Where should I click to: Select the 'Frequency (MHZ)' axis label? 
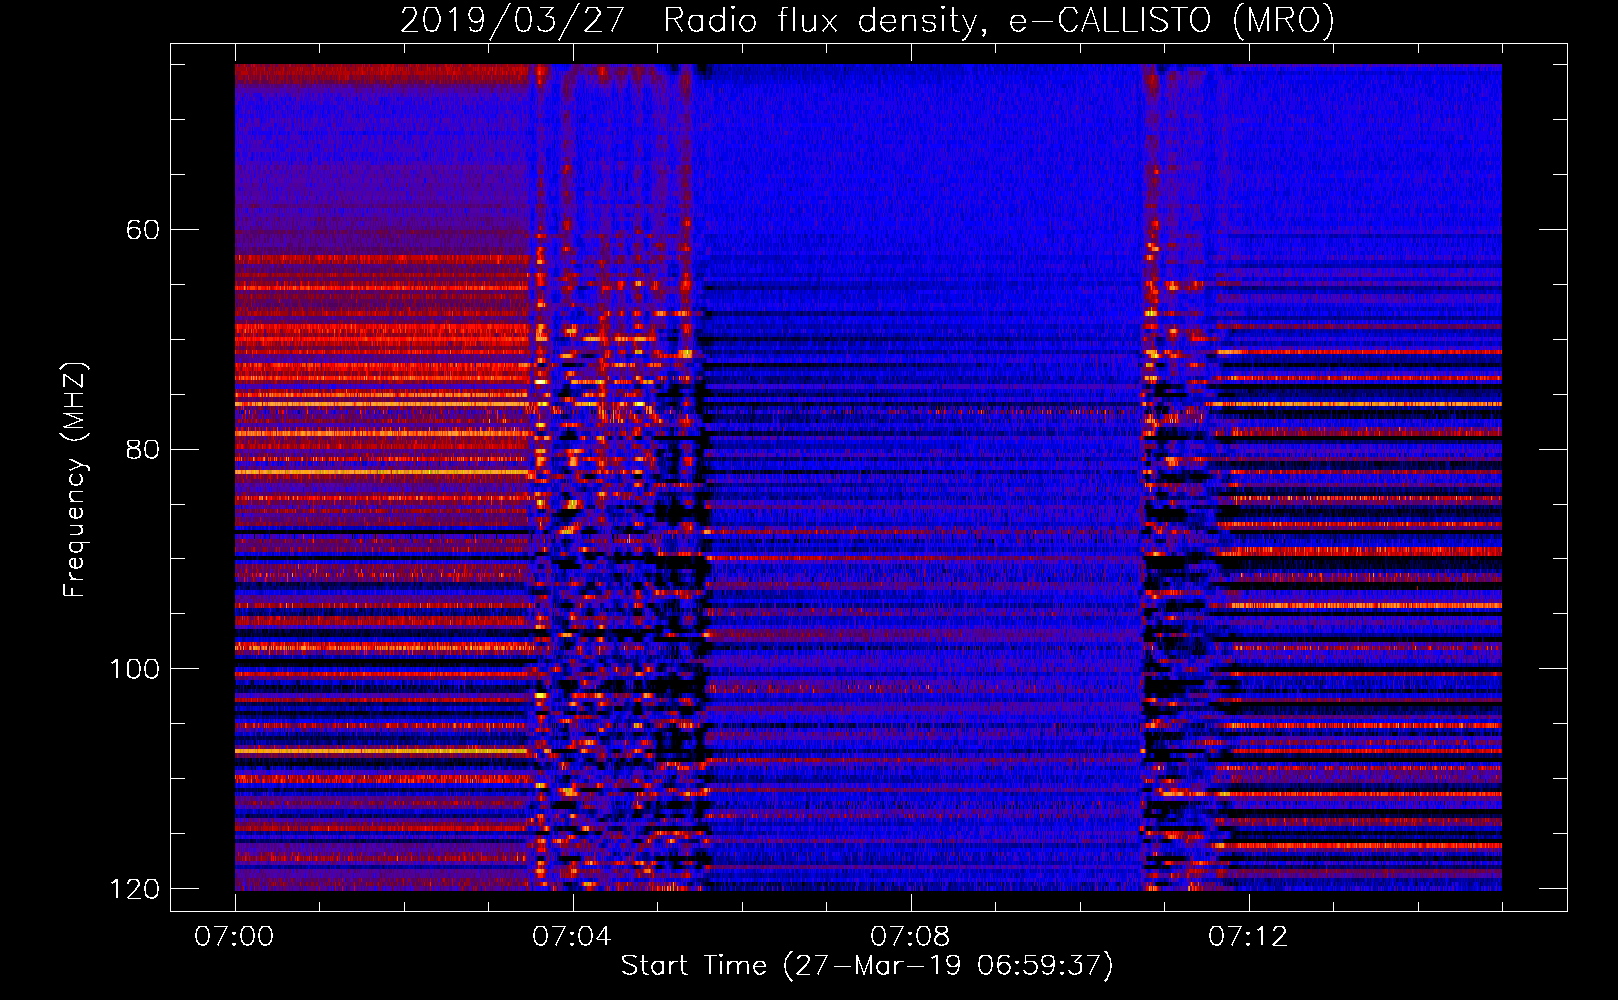[x=75, y=479]
